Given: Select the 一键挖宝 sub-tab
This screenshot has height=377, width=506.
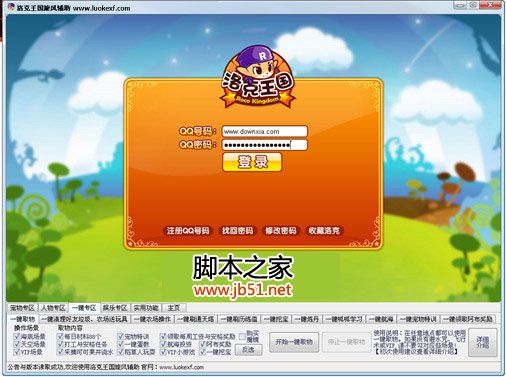Looking at the screenshot, I should pos(276,319).
